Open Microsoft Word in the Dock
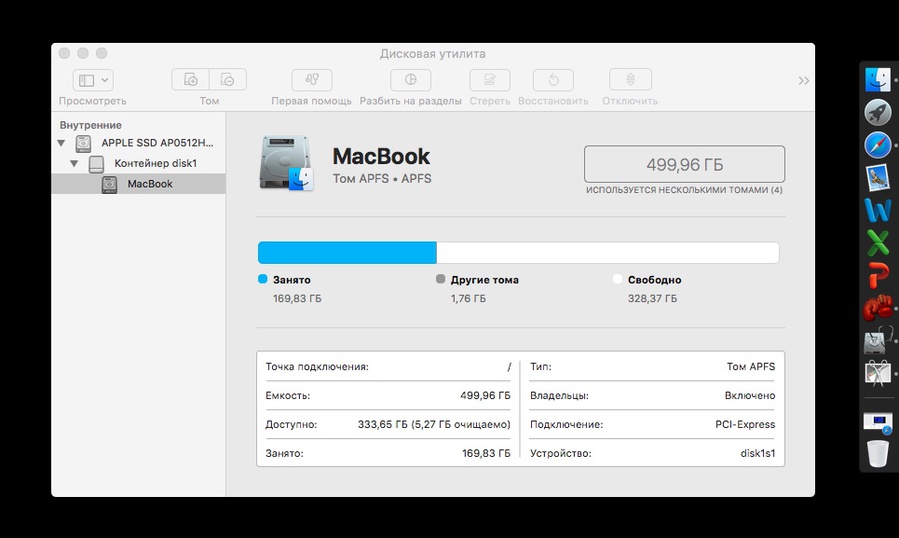This screenshot has width=899, height=538. (x=878, y=210)
